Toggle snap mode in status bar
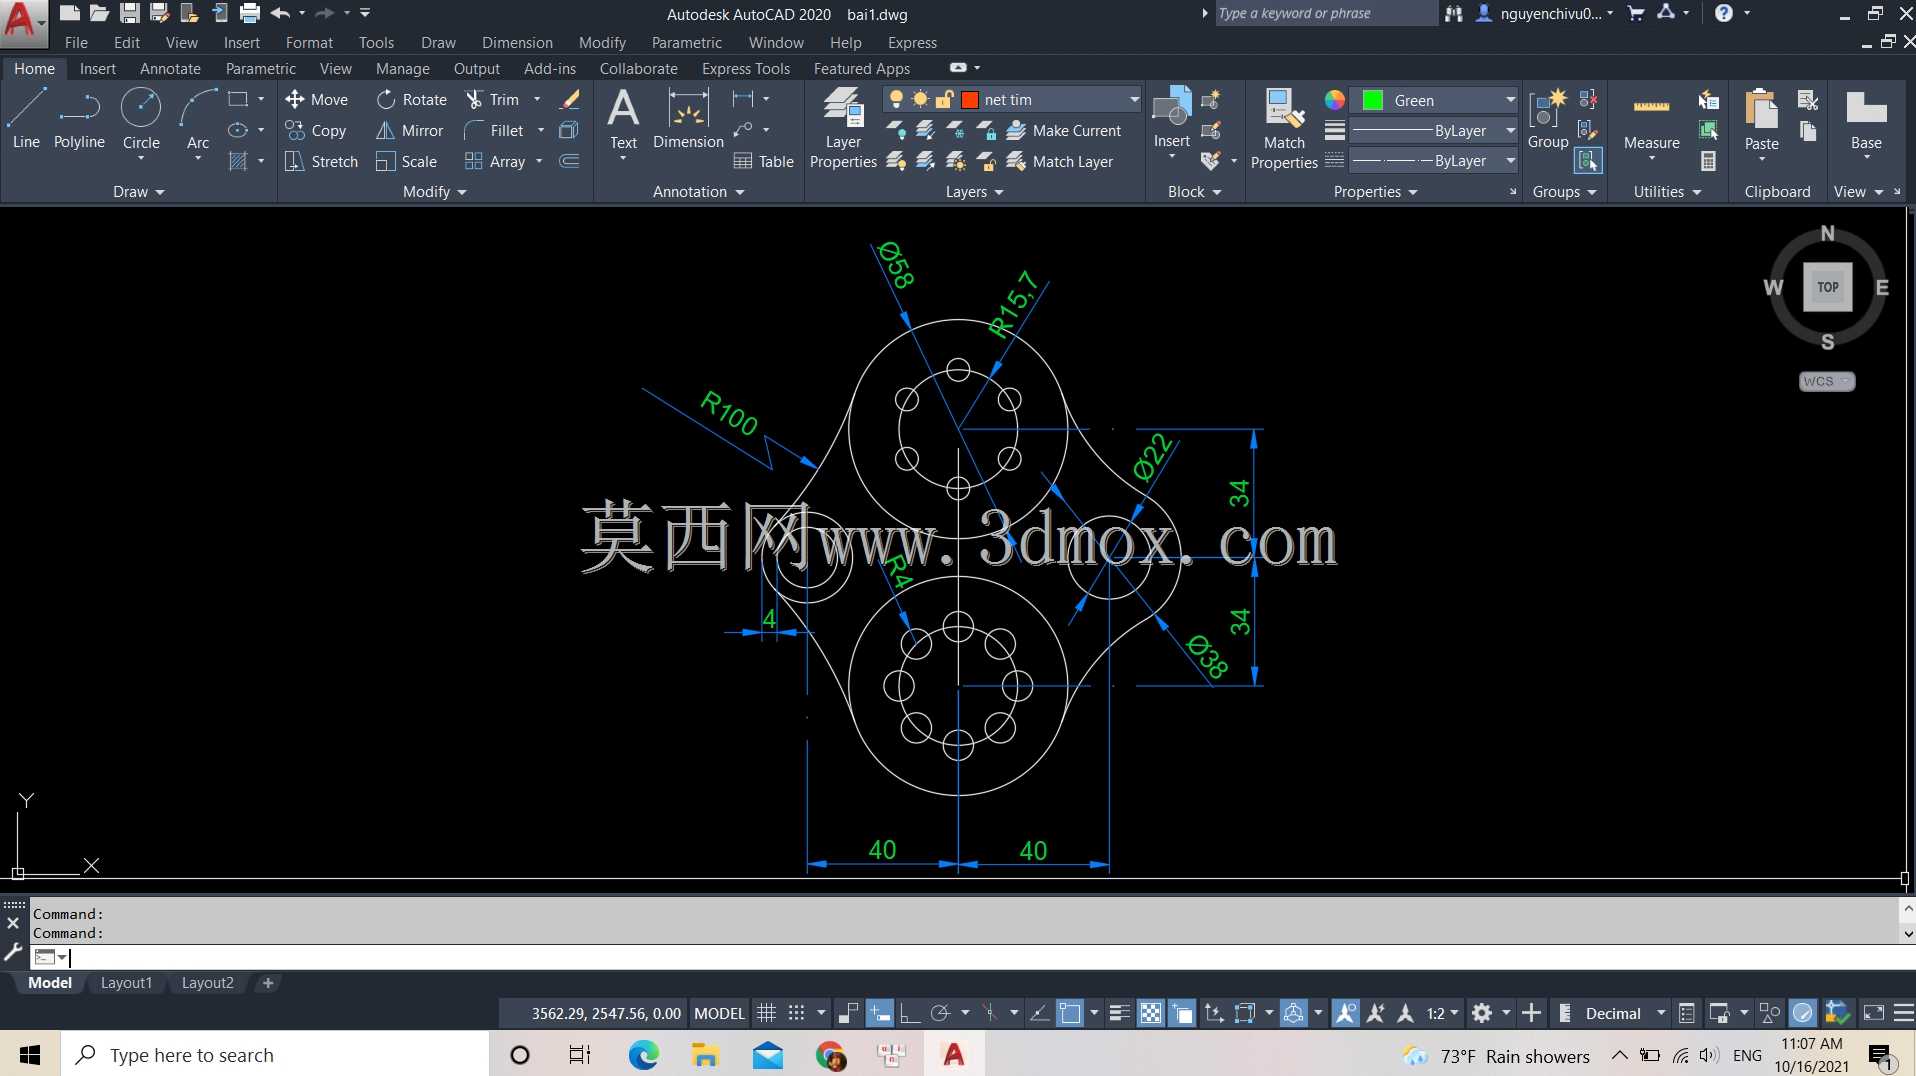This screenshot has height=1076, width=1916. [x=796, y=1013]
